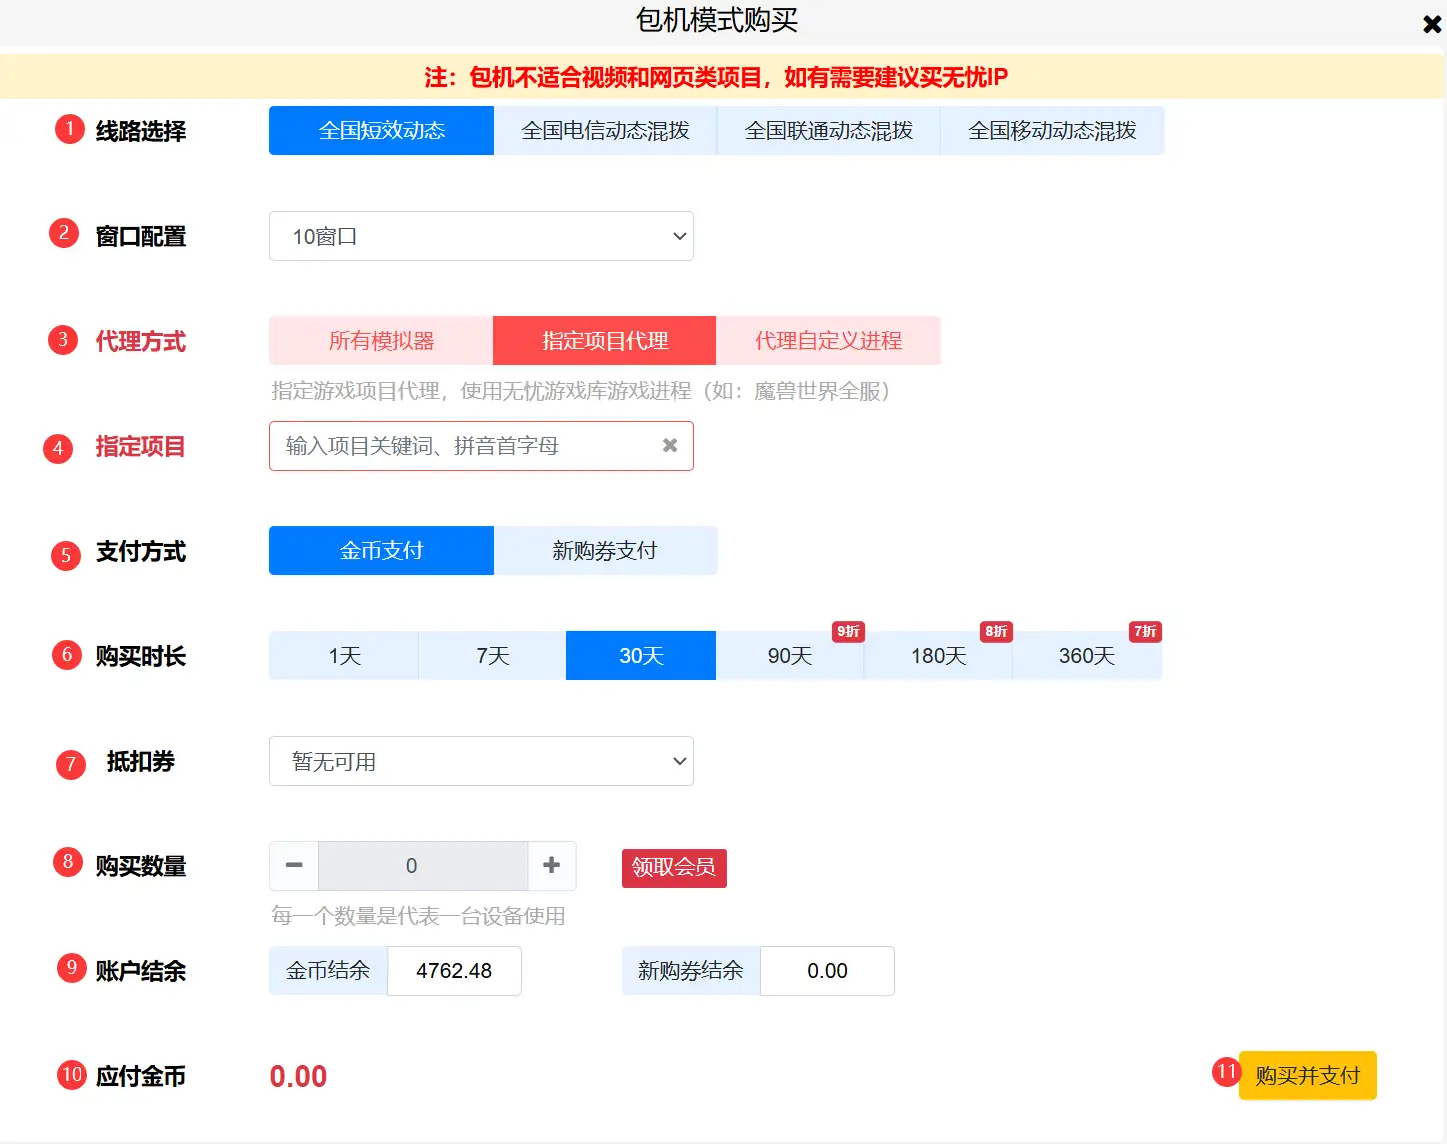Click the 指定项目 keyword input field
The height and width of the screenshot is (1144, 1447).
click(460, 446)
